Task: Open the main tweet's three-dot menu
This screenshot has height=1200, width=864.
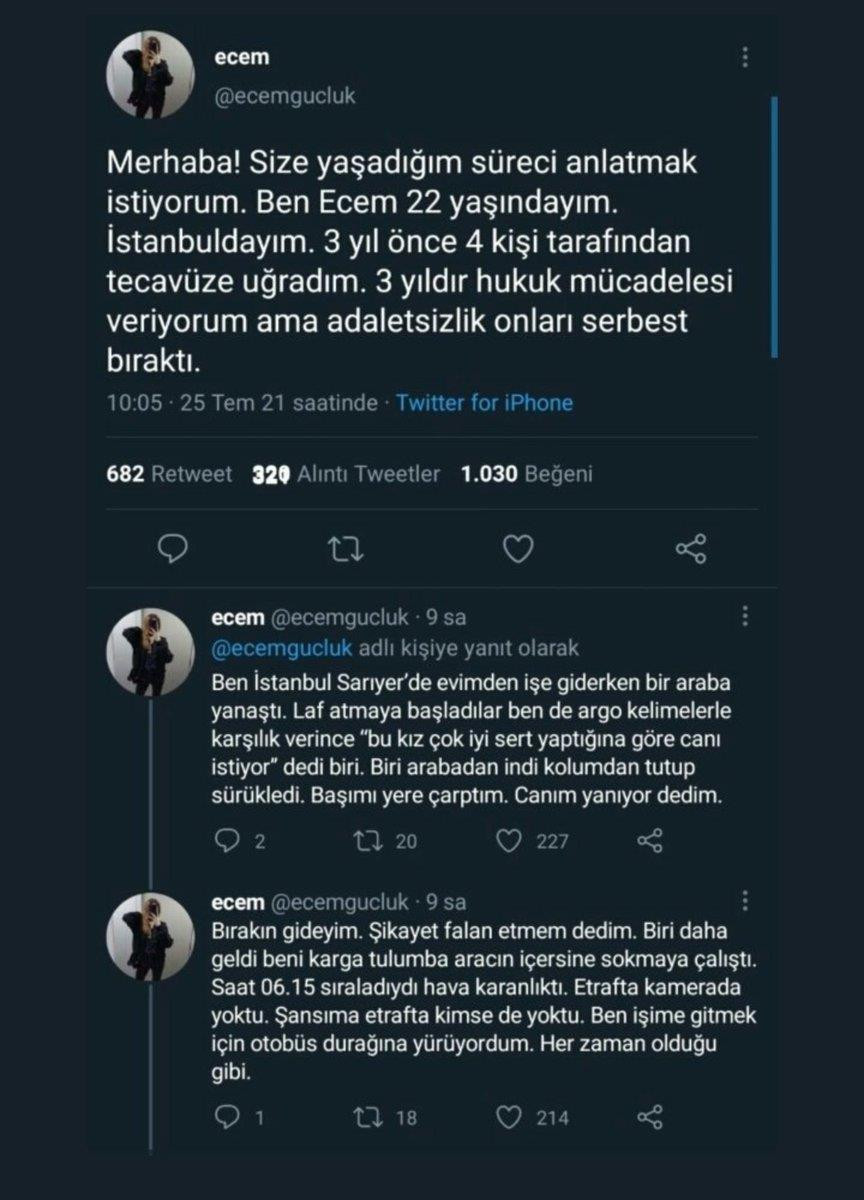Action: (x=745, y=58)
